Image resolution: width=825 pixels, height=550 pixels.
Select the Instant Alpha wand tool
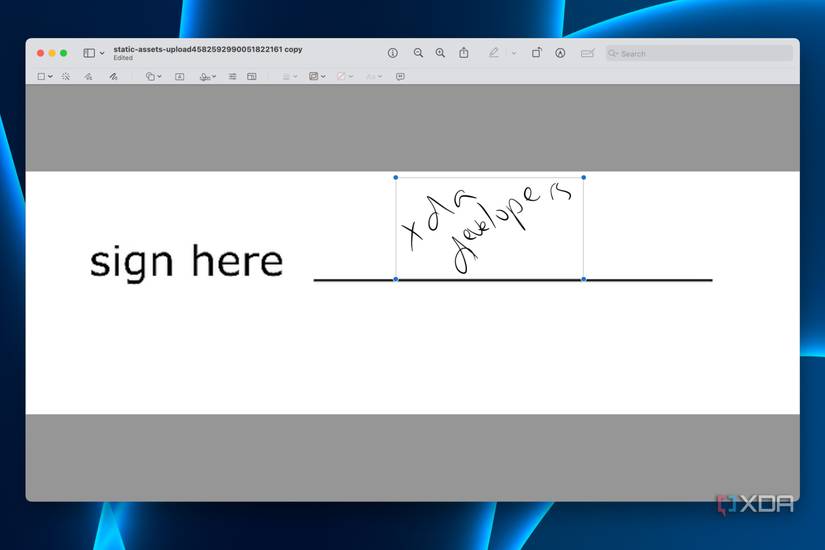[66, 77]
